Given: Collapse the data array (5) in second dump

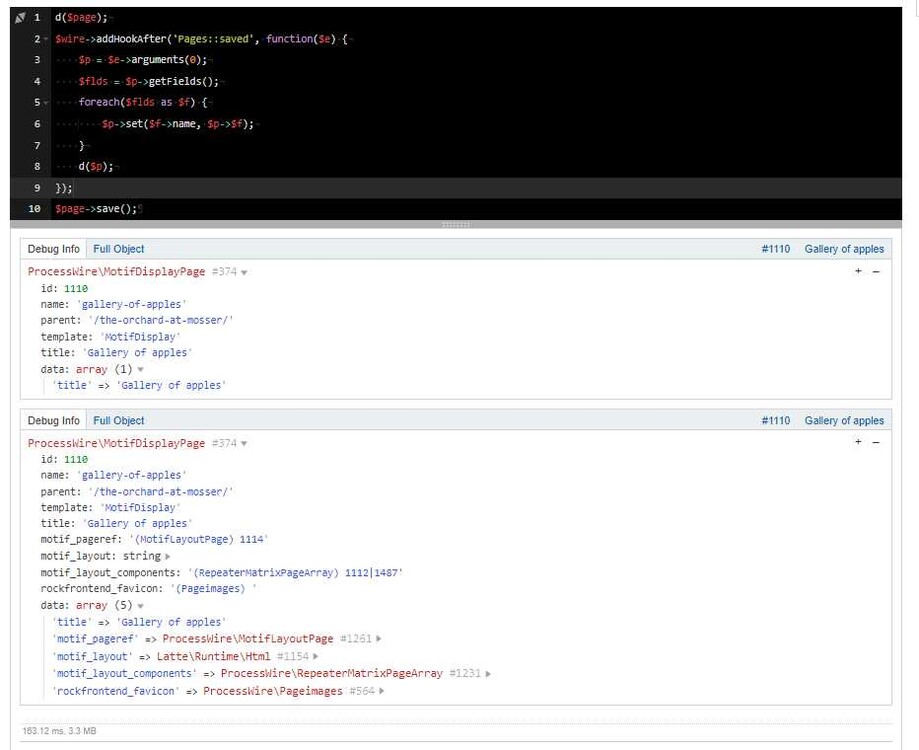Looking at the screenshot, I should coord(140,606).
